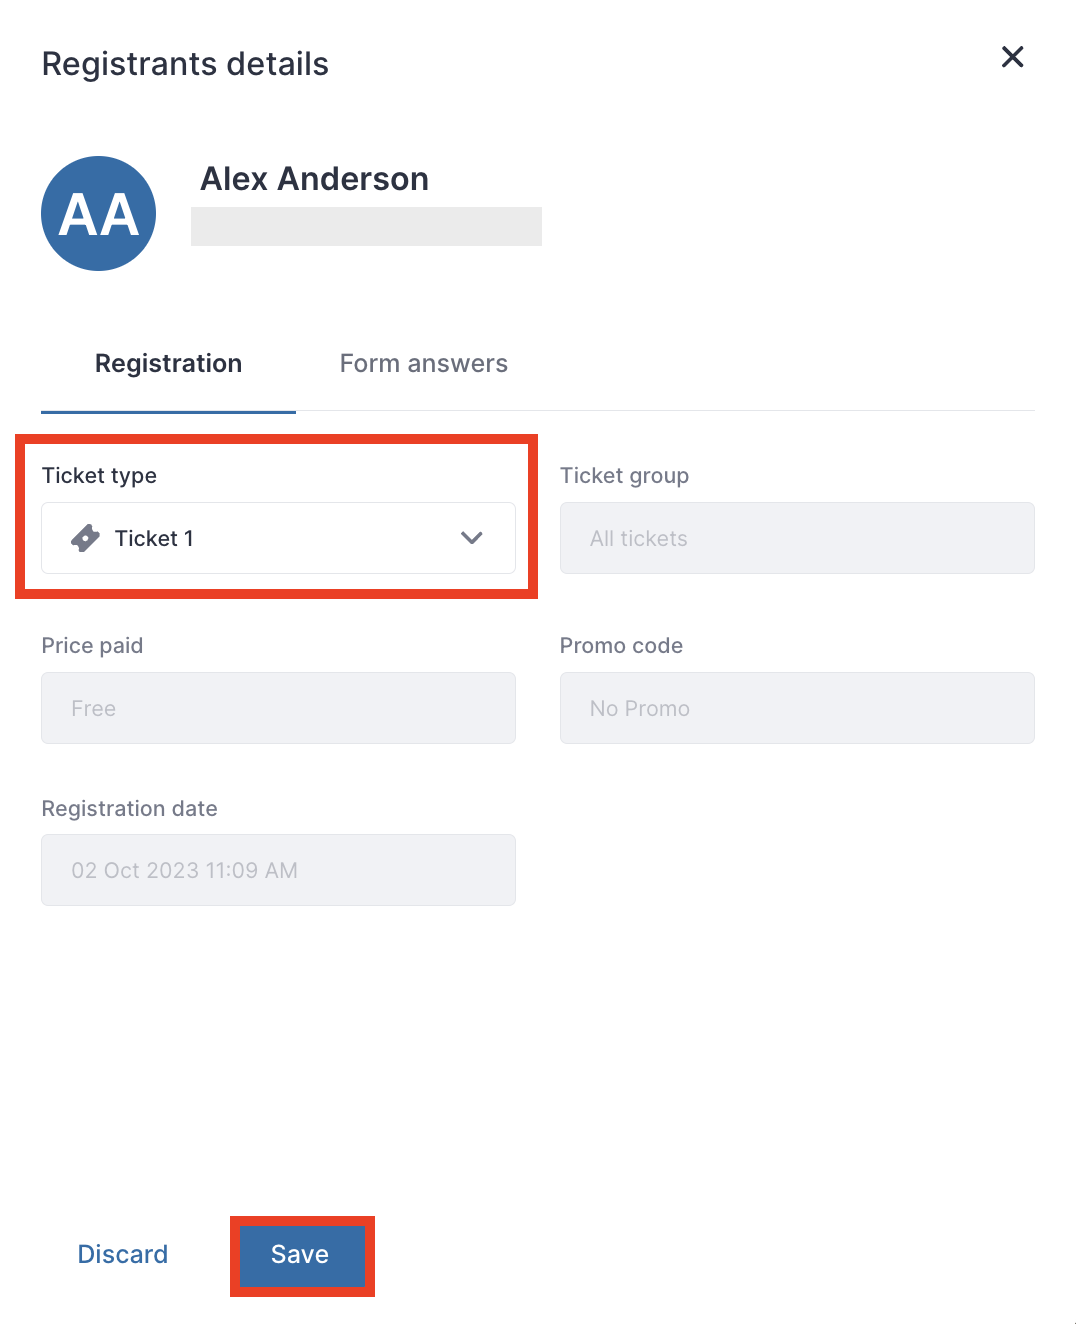Switch to the Form answers tab
The height and width of the screenshot is (1324, 1076).
click(x=424, y=363)
